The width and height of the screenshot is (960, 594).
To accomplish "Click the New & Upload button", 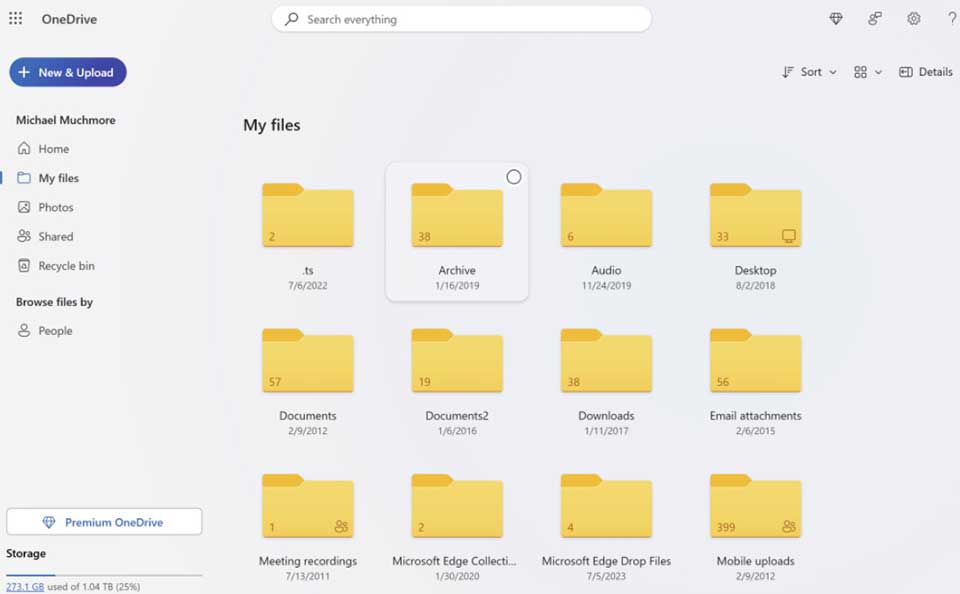I will click(68, 72).
